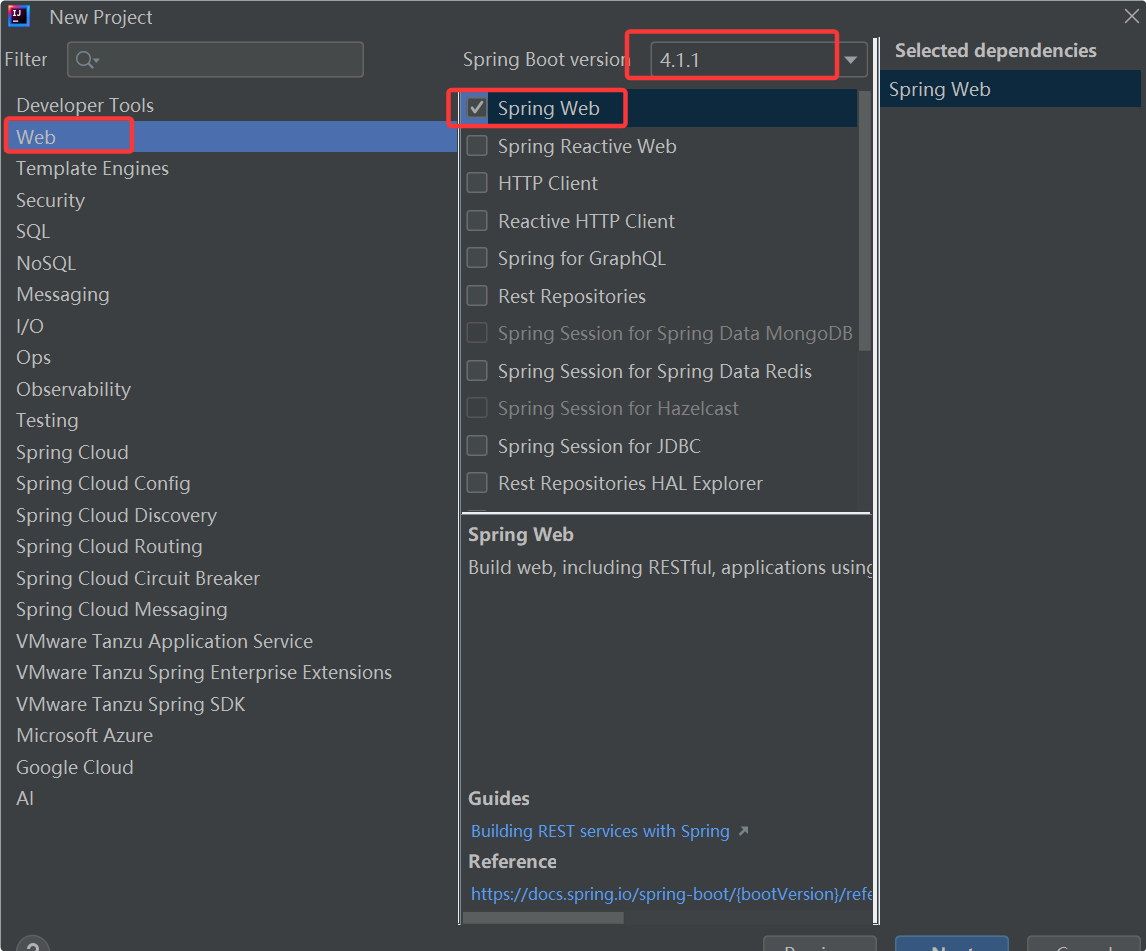
Task: Check the Reactive HTTP Client option
Action: pos(477,221)
